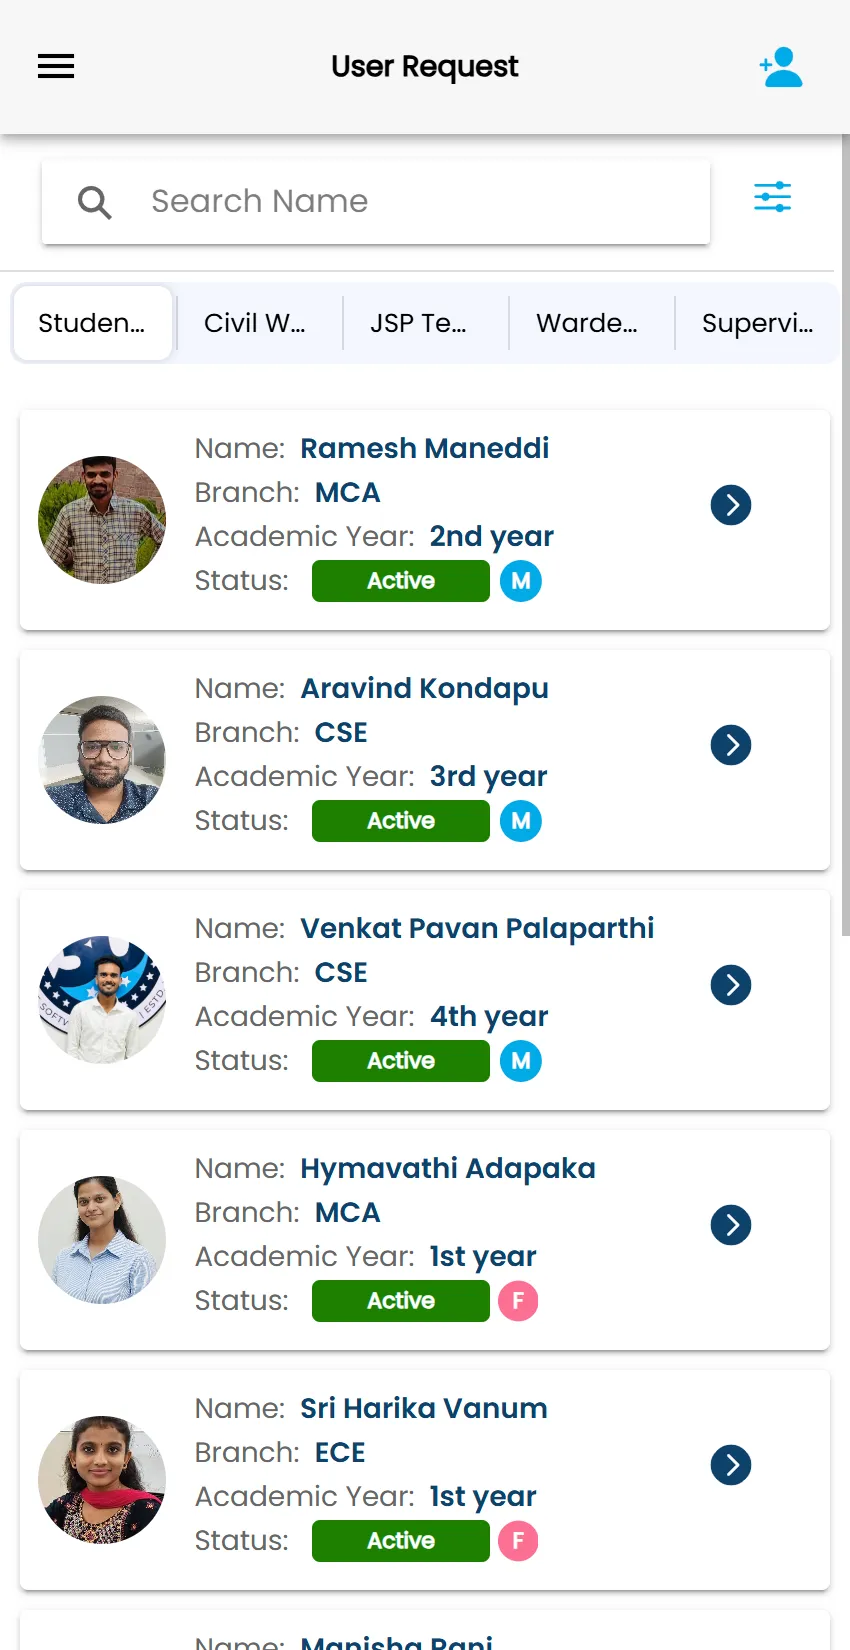Open the filter sliders icon

pos(772,197)
